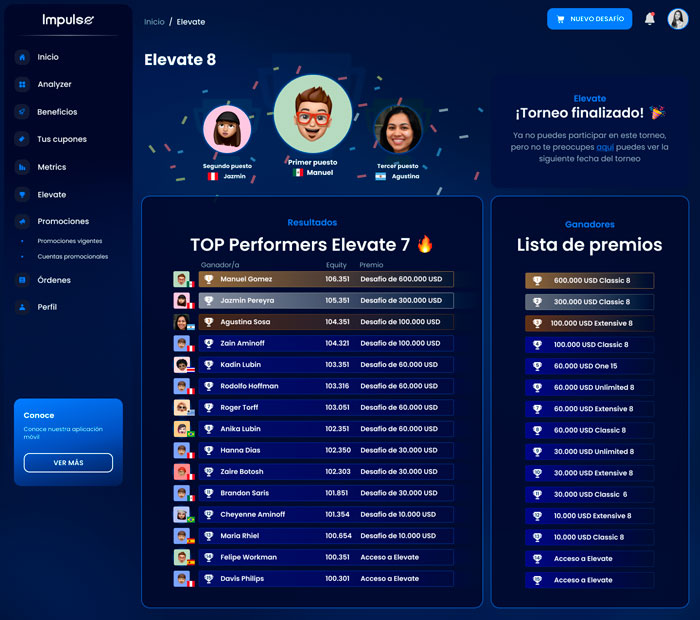Image resolution: width=700 pixels, height=620 pixels.
Task: Open Promociones vigentes submenu item
Action: point(70,241)
